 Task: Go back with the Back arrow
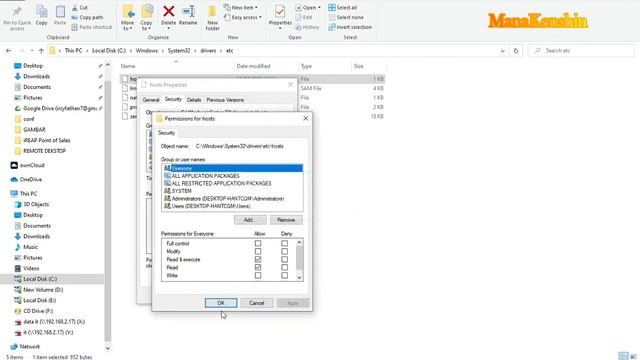pyautogui.click(x=9, y=51)
